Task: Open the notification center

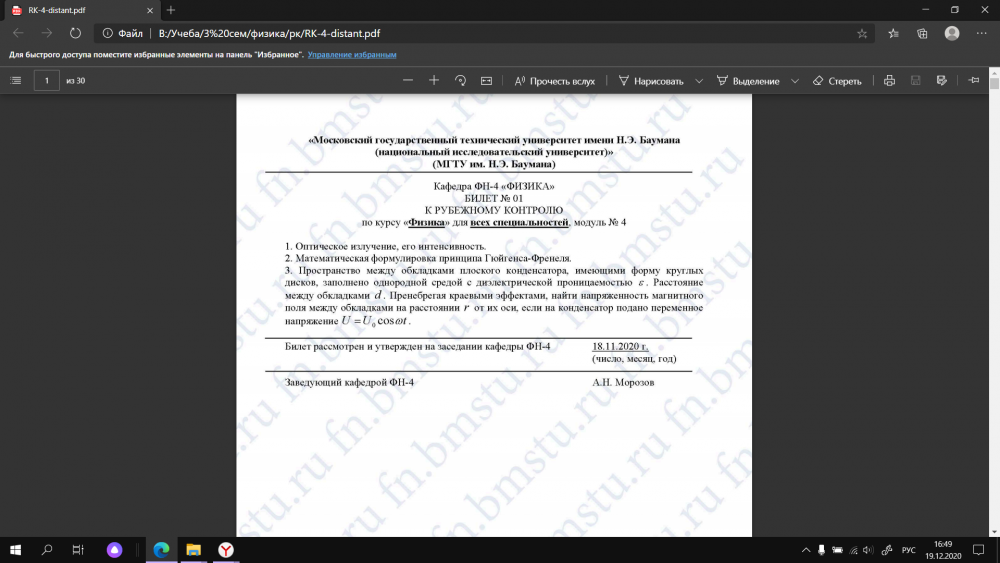Action: [x=979, y=550]
